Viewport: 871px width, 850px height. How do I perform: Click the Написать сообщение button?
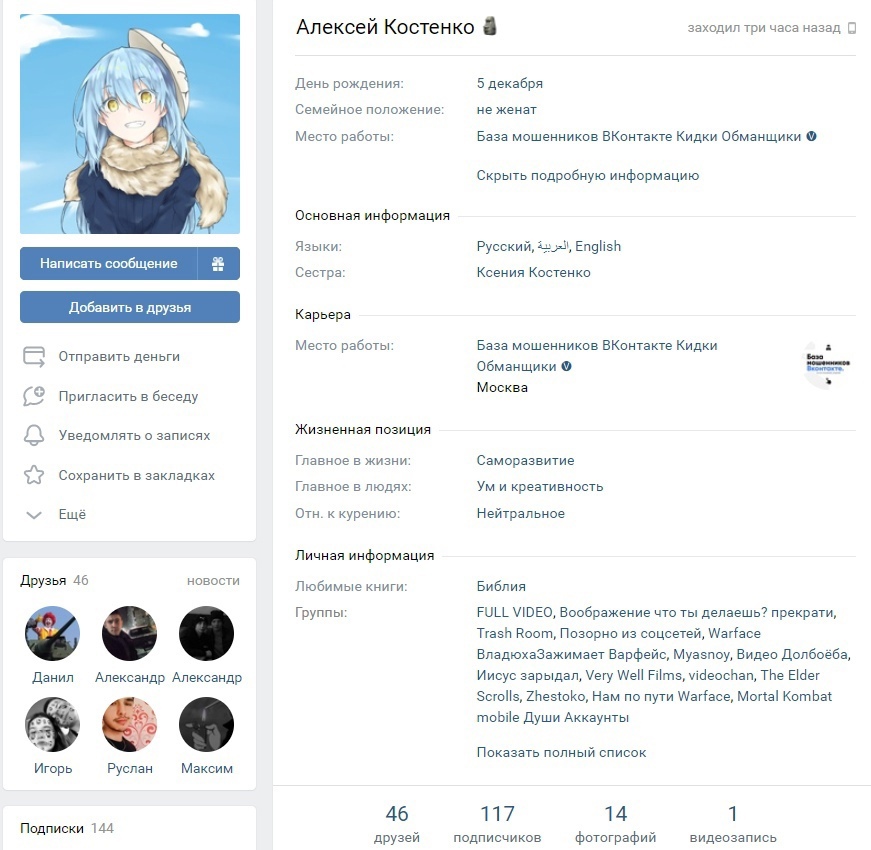point(109,263)
